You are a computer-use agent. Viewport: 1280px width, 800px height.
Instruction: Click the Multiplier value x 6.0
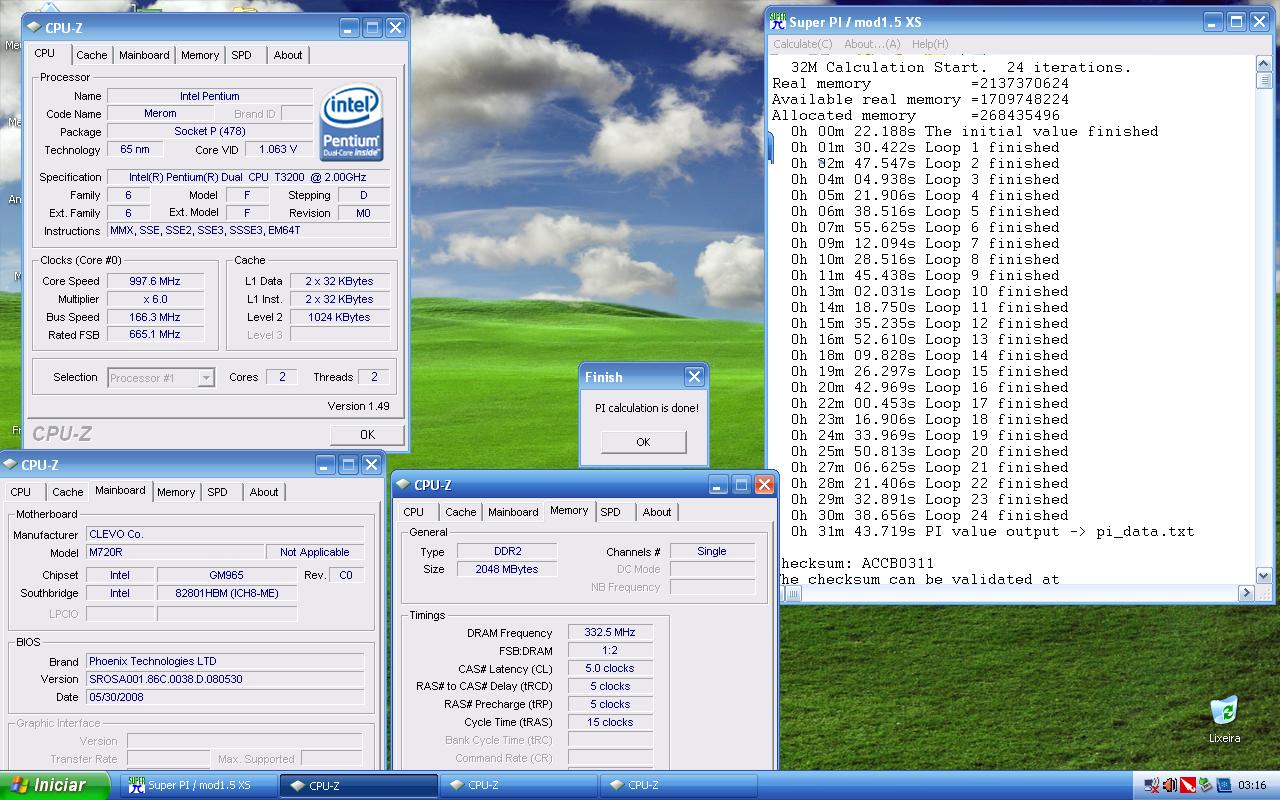pyautogui.click(x=157, y=299)
